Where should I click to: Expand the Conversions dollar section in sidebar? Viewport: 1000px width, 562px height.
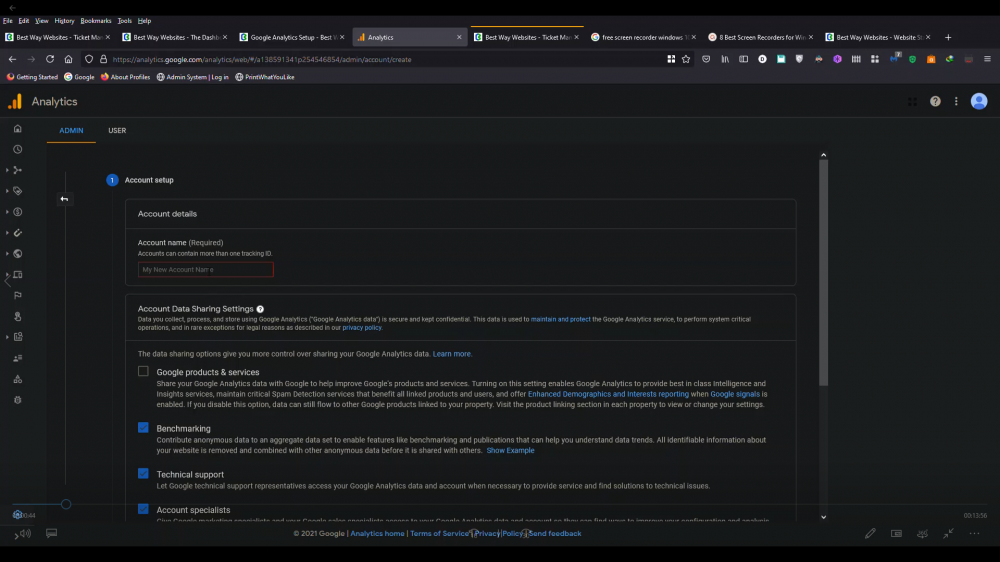(x=8, y=212)
